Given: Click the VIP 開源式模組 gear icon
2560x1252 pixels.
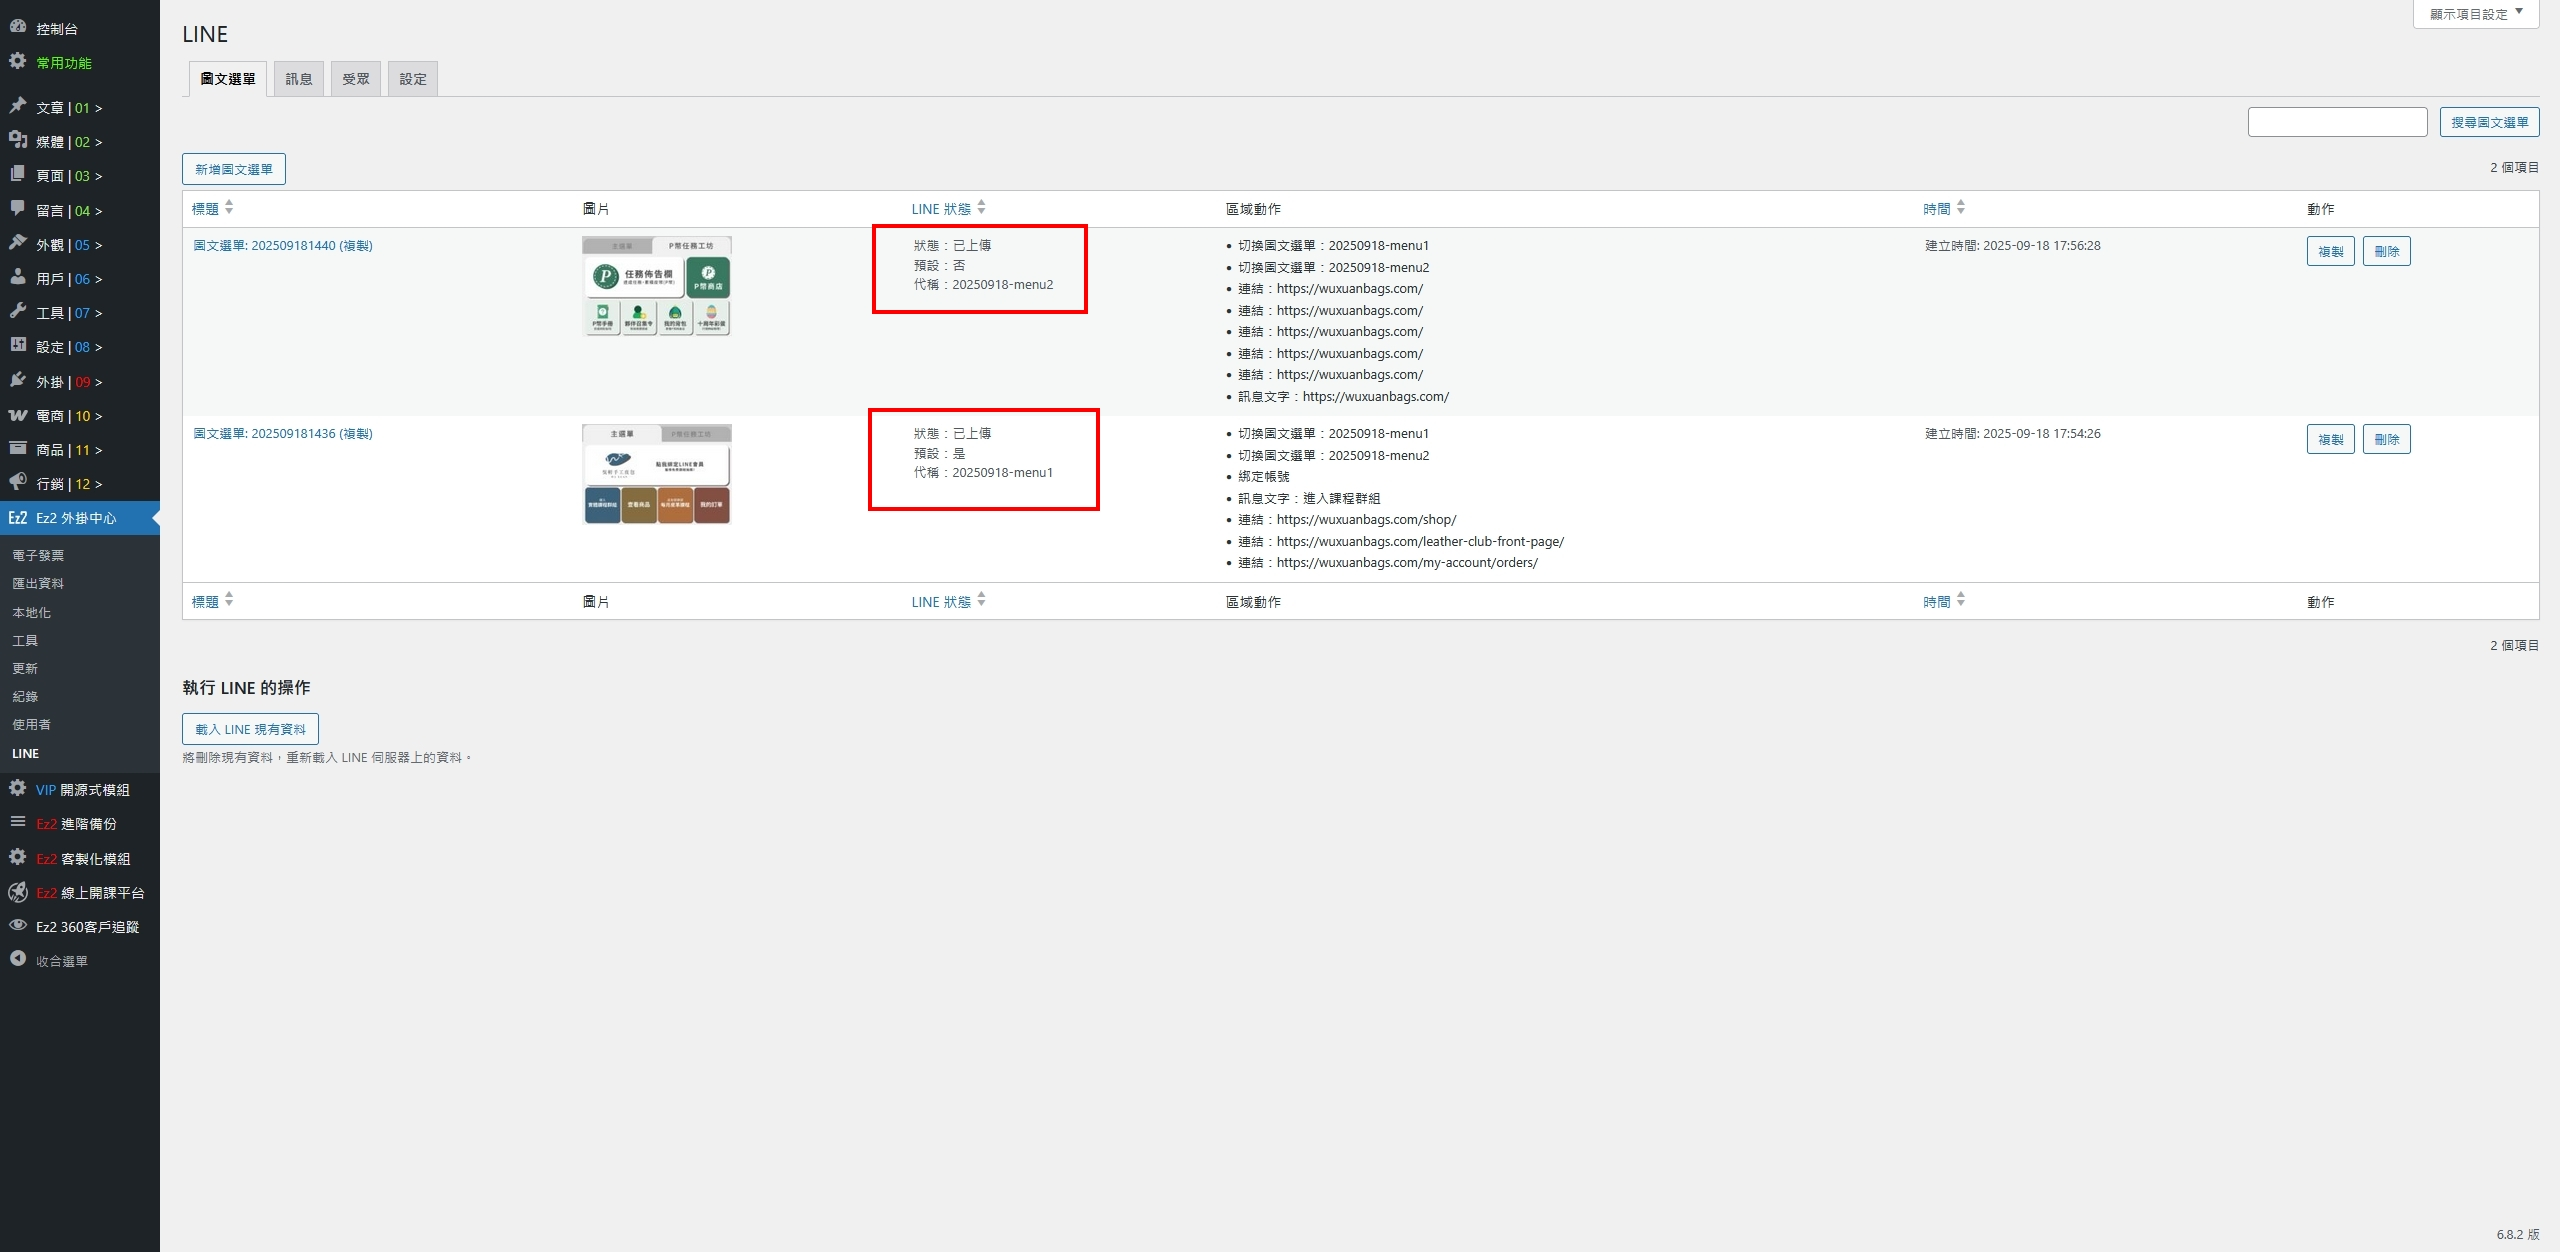Looking at the screenshot, I should (17, 788).
